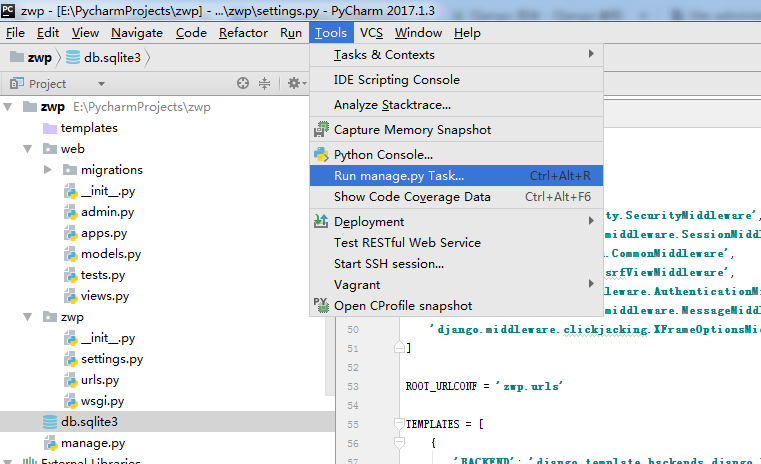
Task: Click the zwp folder icon in breadcrumb
Action: [17, 57]
